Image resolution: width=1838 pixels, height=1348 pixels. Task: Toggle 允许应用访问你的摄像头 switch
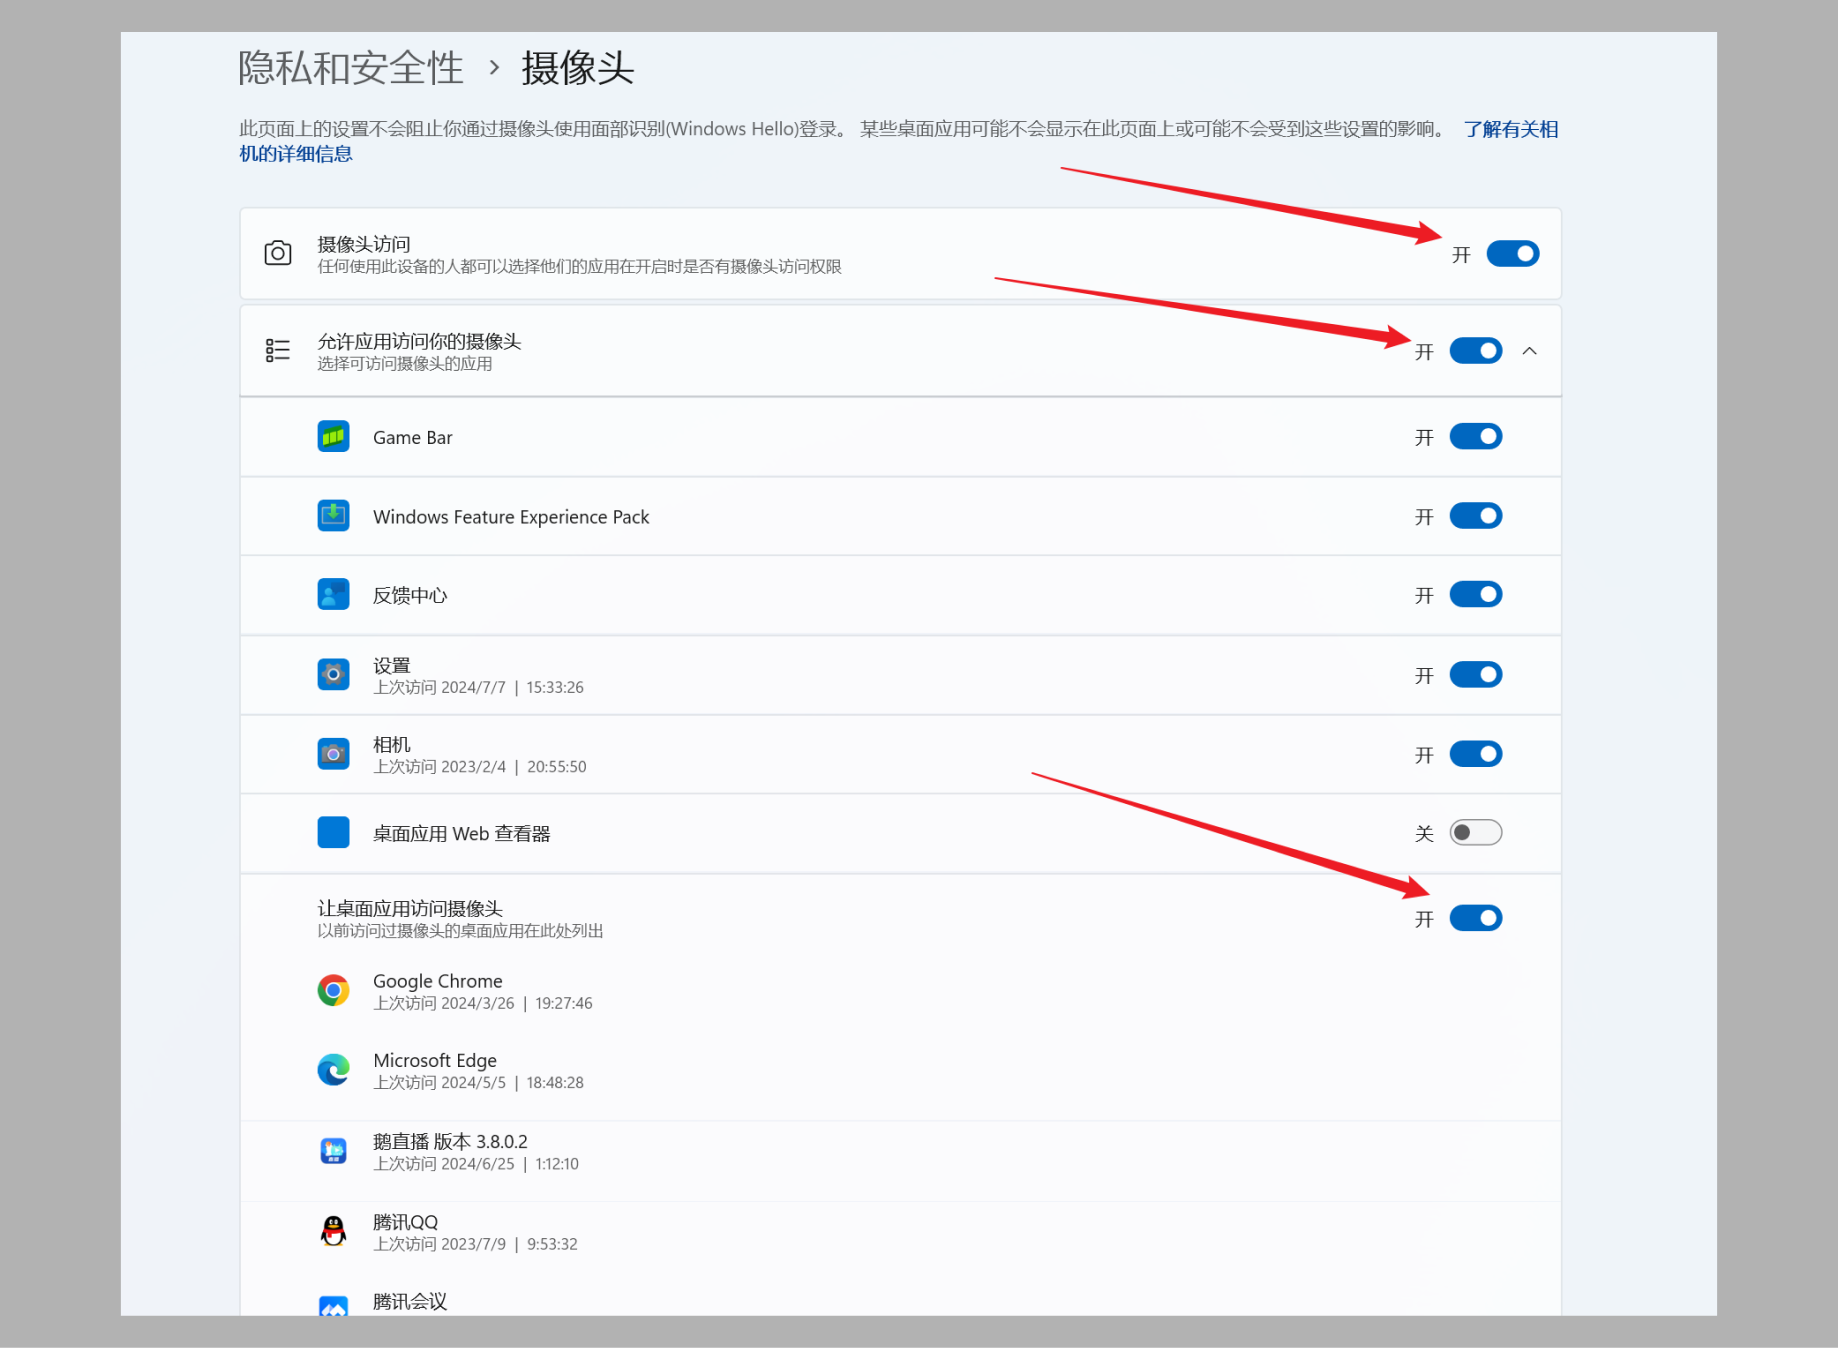point(1476,351)
